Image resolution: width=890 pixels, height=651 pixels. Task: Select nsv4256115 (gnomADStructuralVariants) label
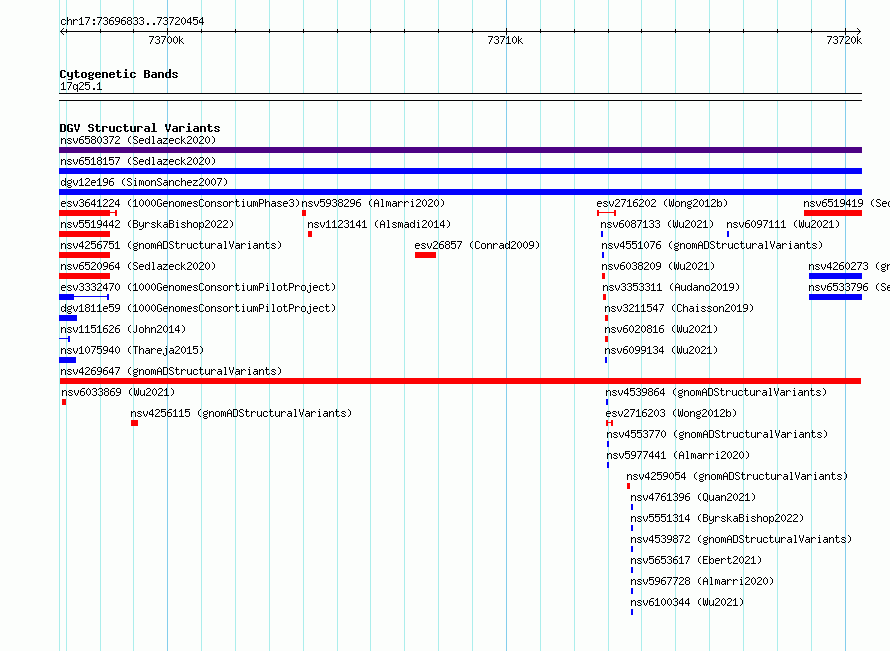point(241,413)
